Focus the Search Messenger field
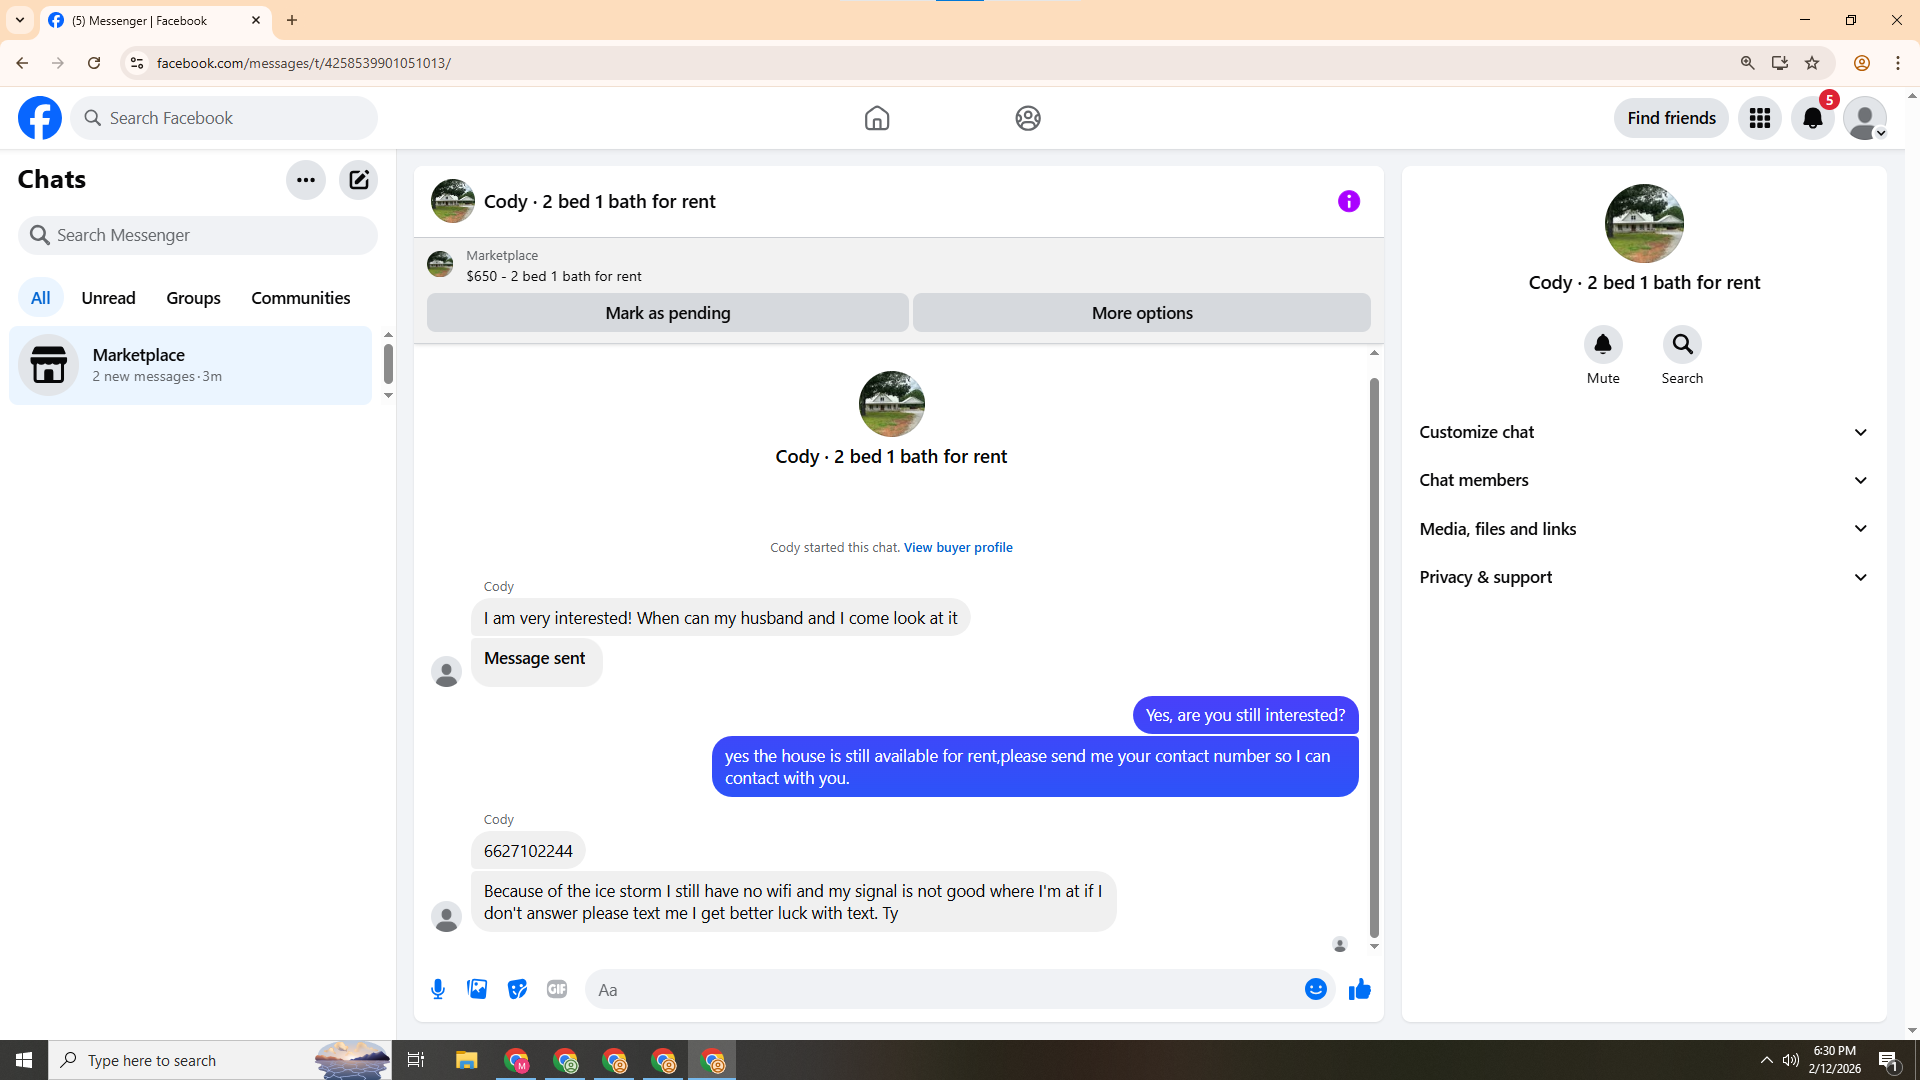The width and height of the screenshot is (1920, 1080). pyautogui.click(x=198, y=235)
